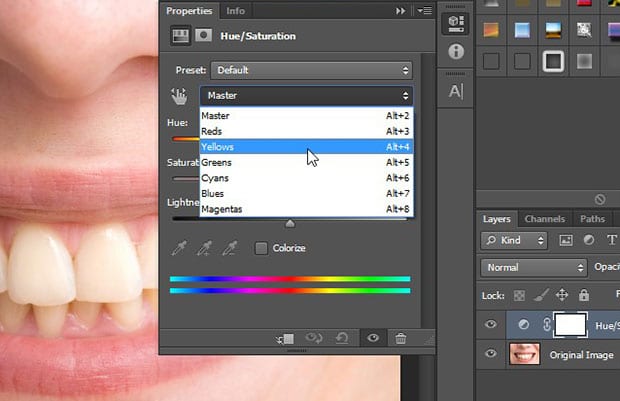The width and height of the screenshot is (620, 401).
Task: Filter layers by pixel layers icon
Action: (566, 240)
